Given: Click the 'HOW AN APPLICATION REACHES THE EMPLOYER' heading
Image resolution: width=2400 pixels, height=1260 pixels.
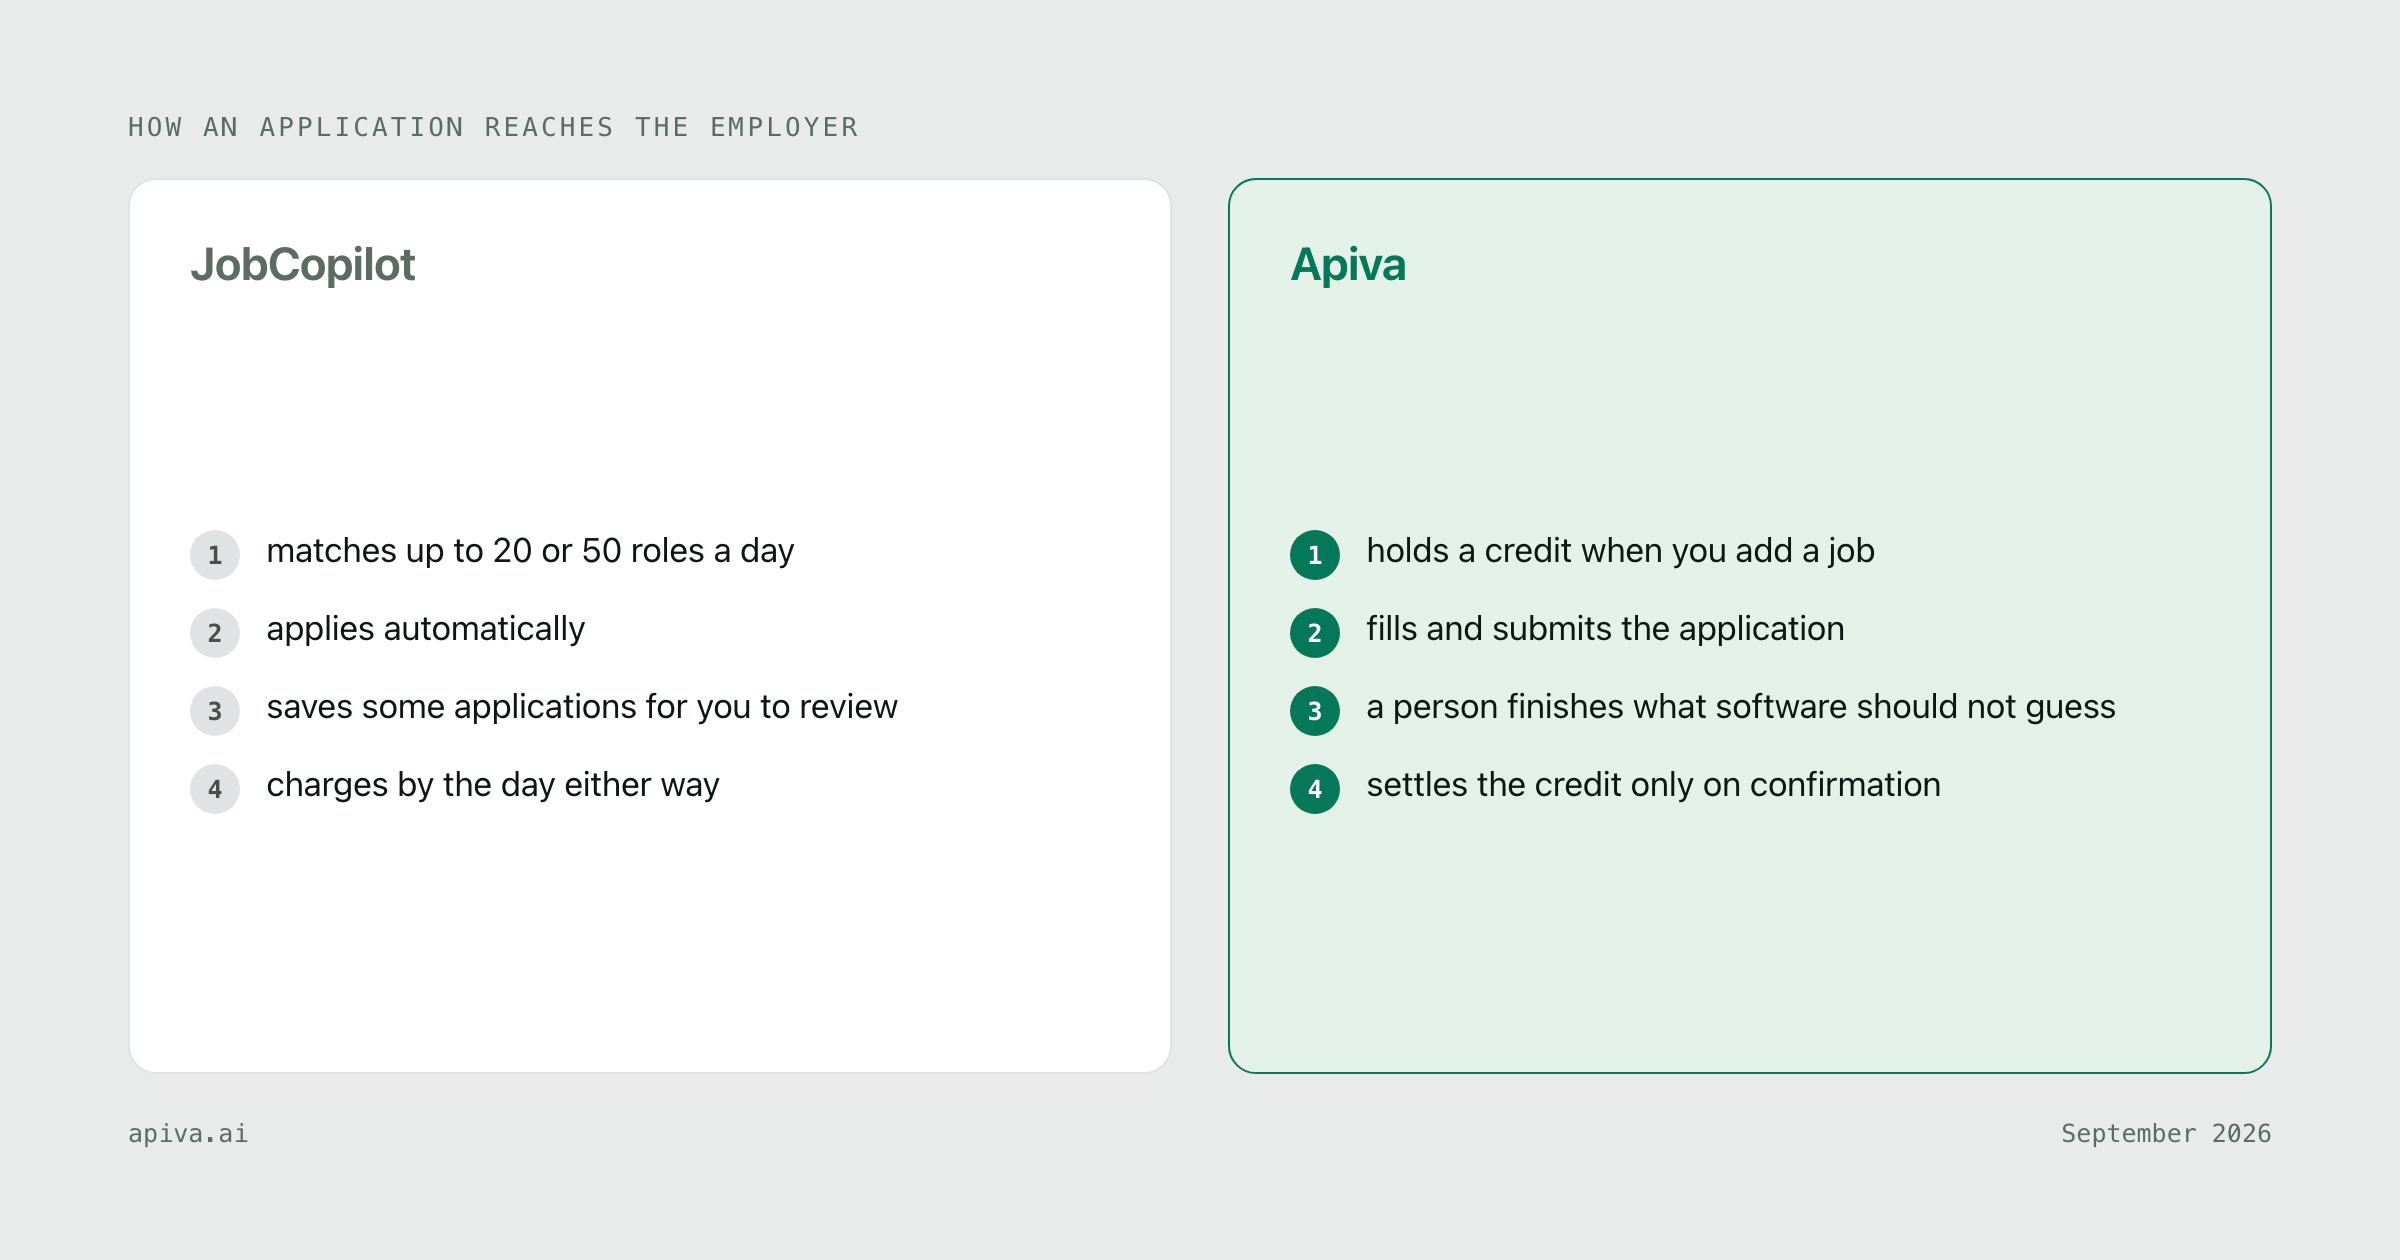Looking at the screenshot, I should click(493, 127).
